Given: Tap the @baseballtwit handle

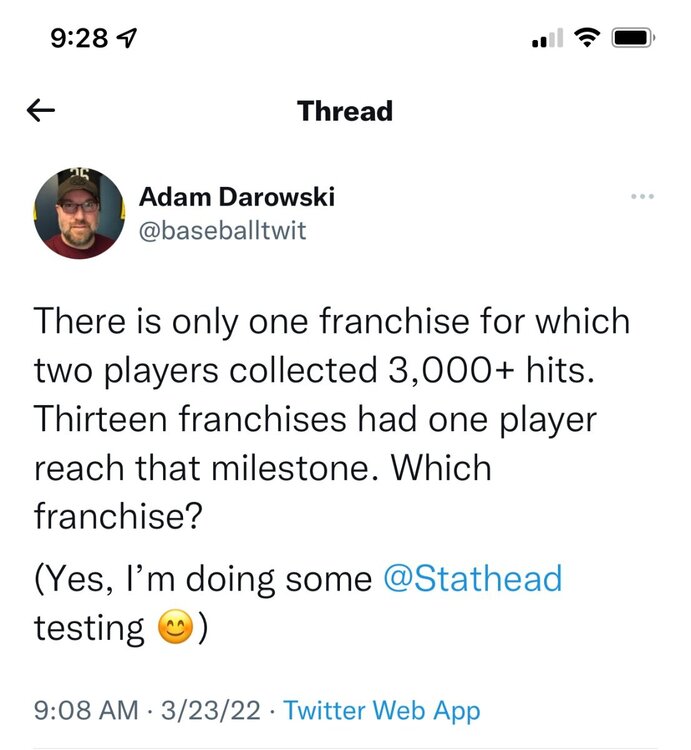Looking at the screenshot, I should pyautogui.click(x=223, y=231).
